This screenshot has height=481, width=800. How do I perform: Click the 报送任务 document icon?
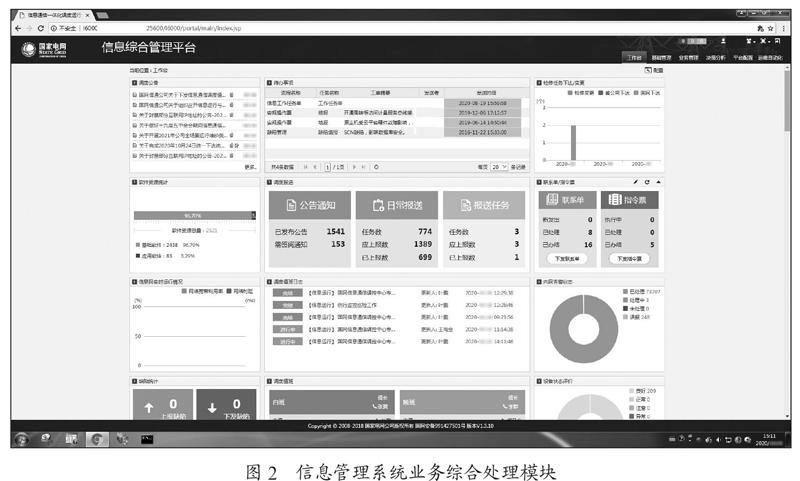[465, 205]
